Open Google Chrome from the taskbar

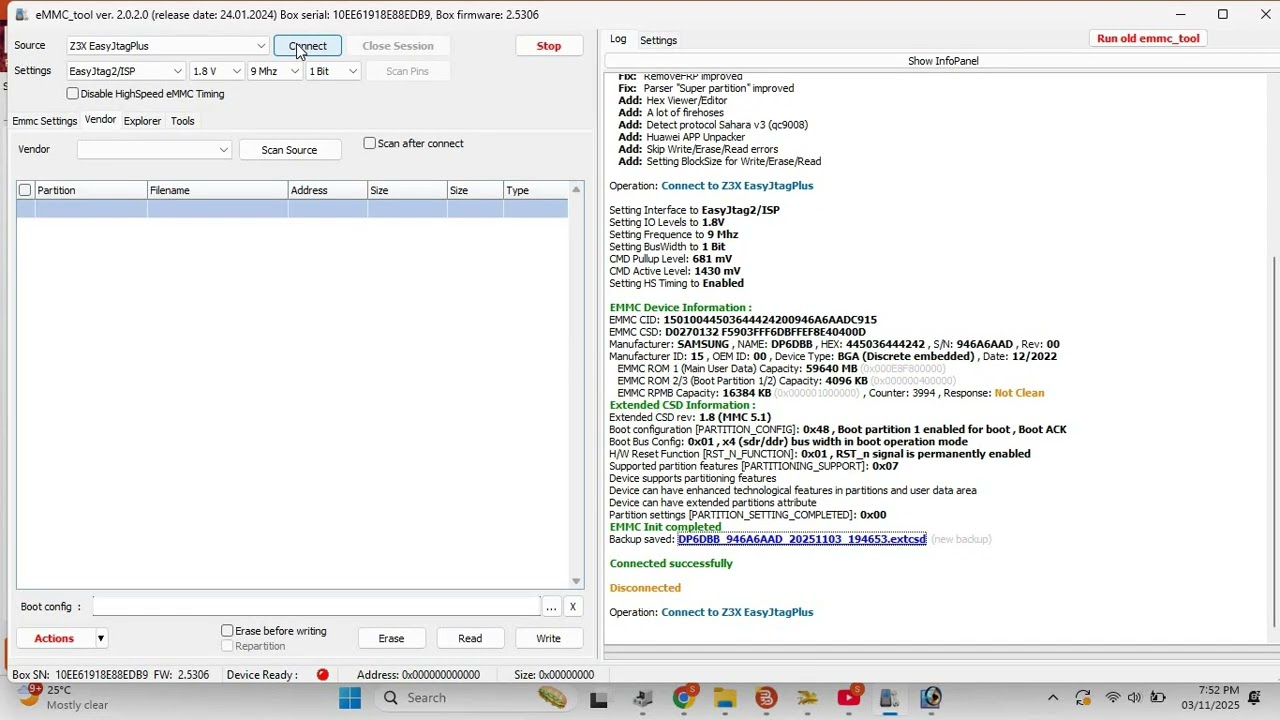click(x=683, y=698)
